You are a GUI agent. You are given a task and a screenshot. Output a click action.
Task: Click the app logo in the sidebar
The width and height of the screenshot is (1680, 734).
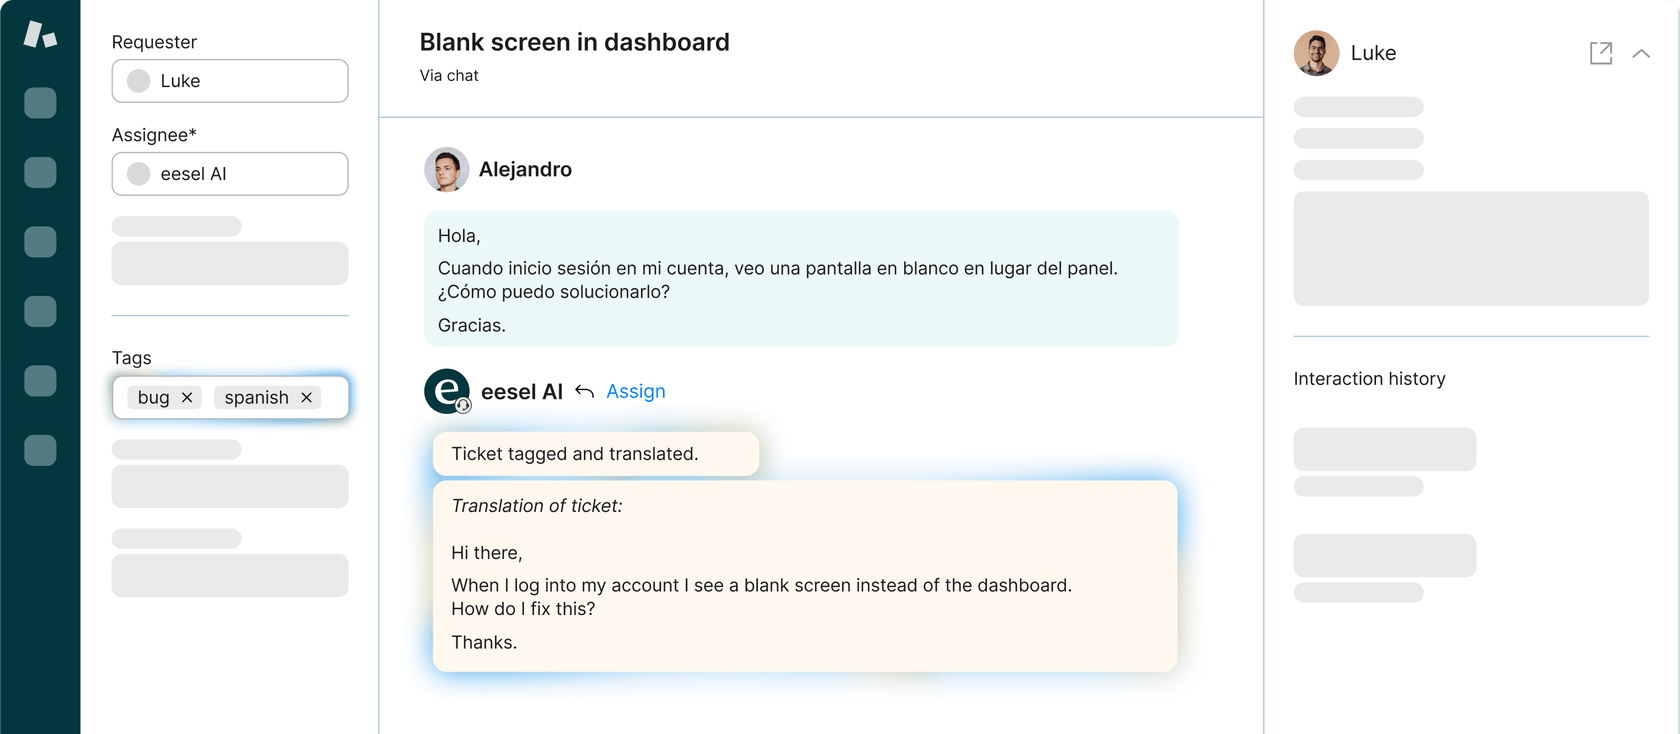(x=40, y=34)
